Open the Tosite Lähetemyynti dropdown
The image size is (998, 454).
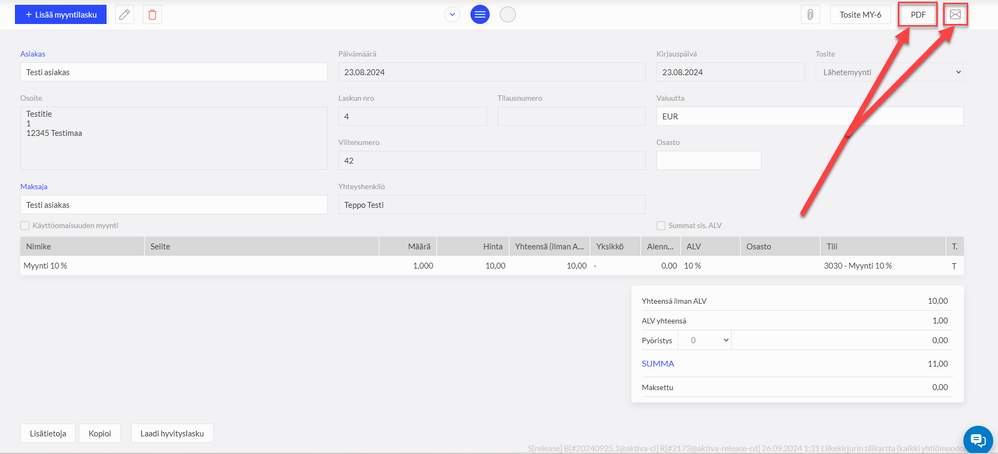(889, 73)
